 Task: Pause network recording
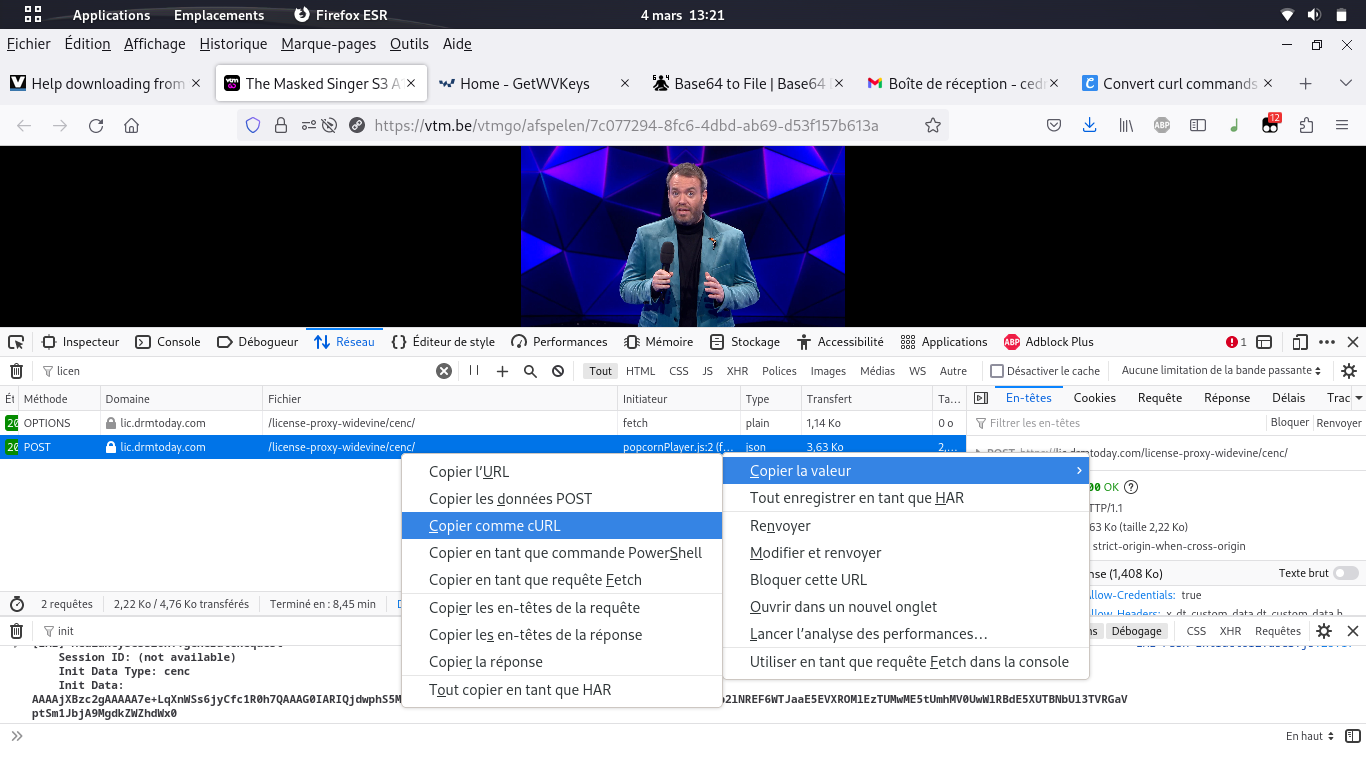[474, 371]
